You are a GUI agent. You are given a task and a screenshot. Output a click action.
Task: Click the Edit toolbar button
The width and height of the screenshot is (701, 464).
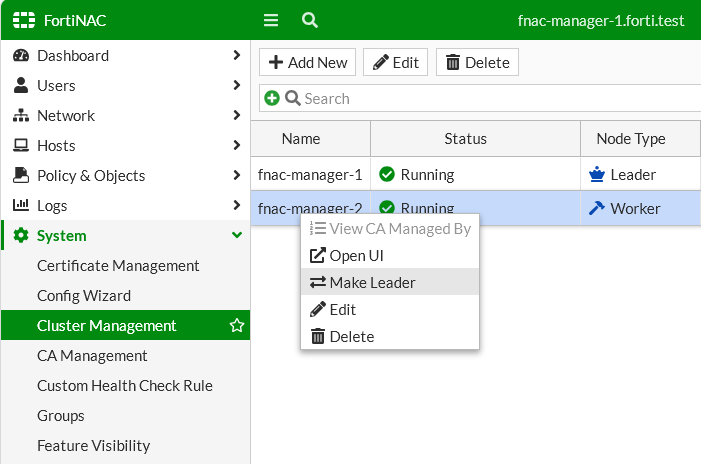point(395,62)
